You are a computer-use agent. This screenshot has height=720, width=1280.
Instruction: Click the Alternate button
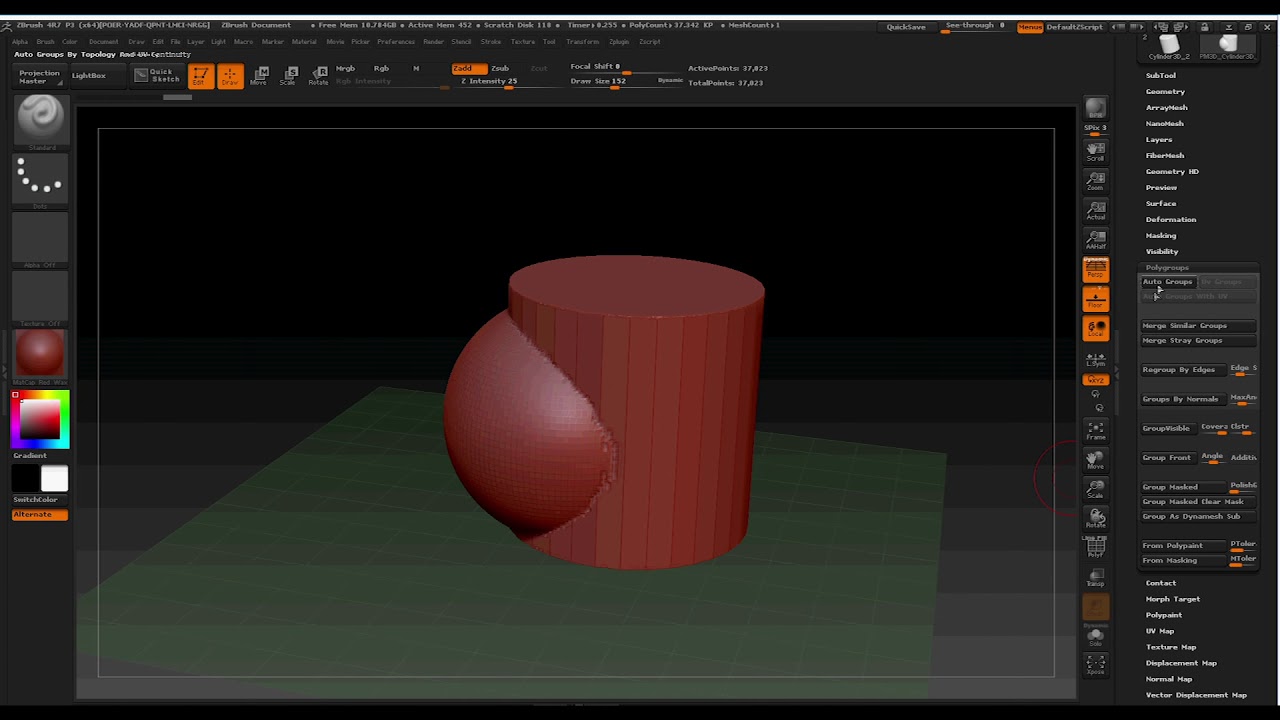(x=40, y=514)
